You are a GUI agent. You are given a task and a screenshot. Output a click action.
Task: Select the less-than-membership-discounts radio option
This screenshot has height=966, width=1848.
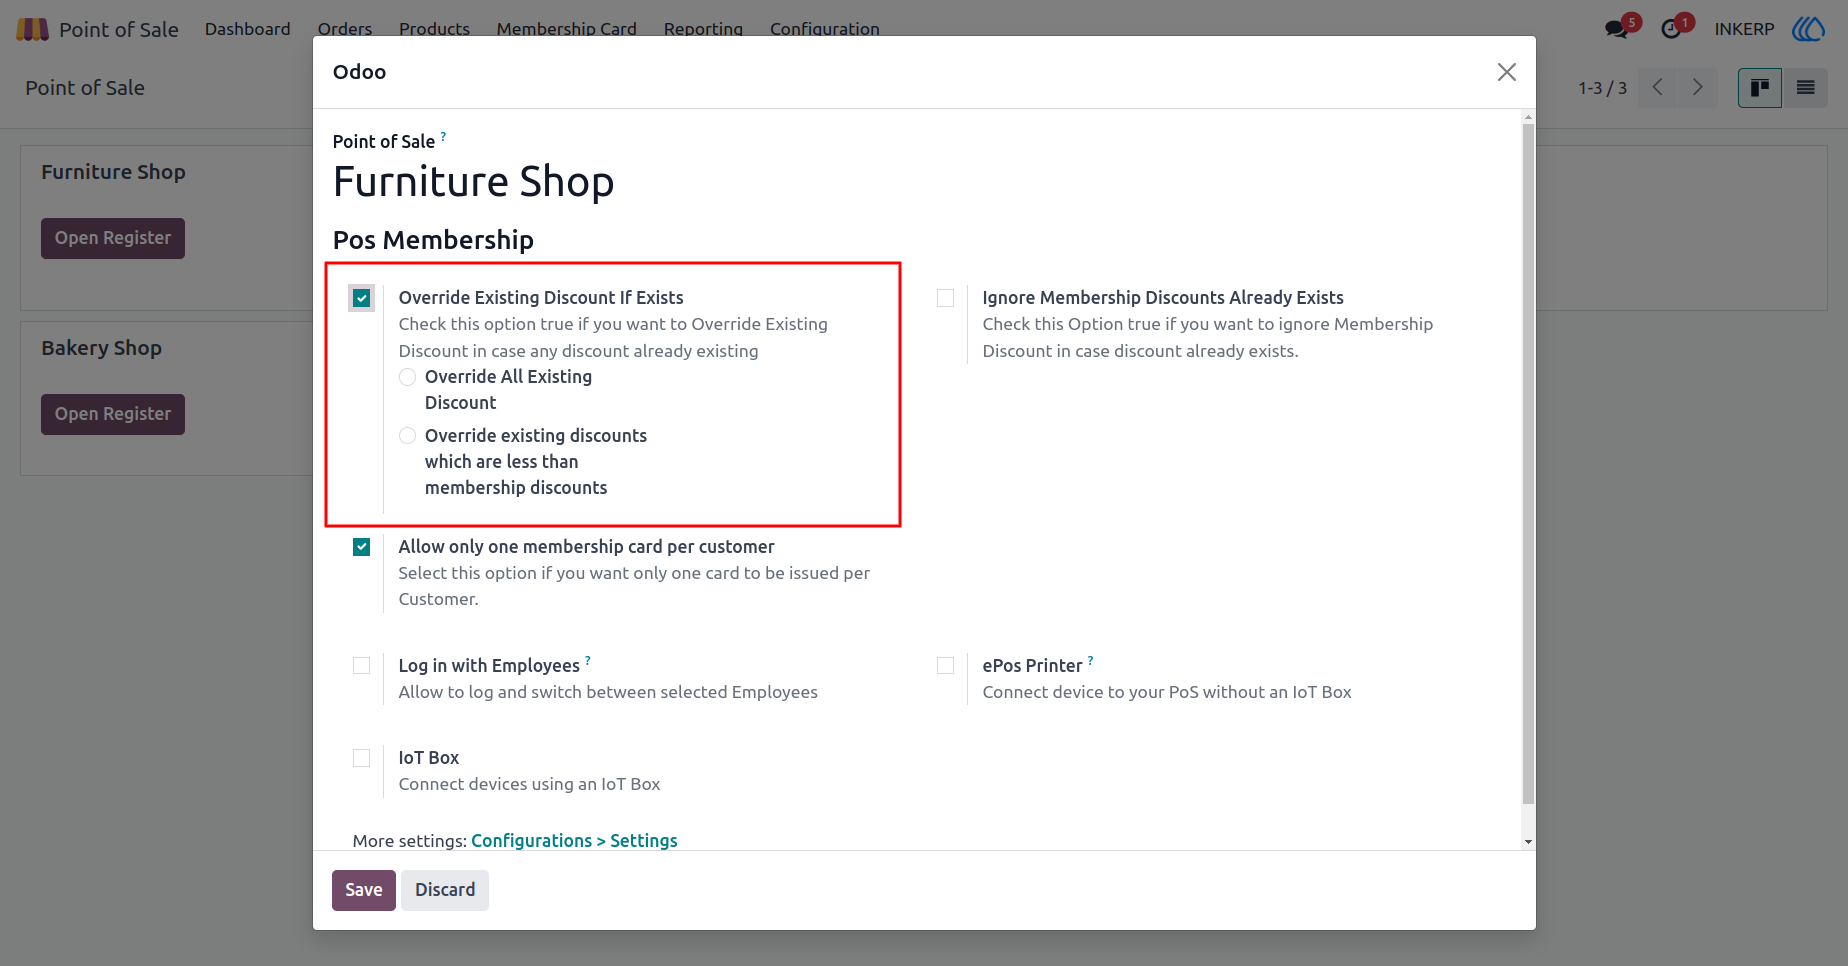[407, 436]
